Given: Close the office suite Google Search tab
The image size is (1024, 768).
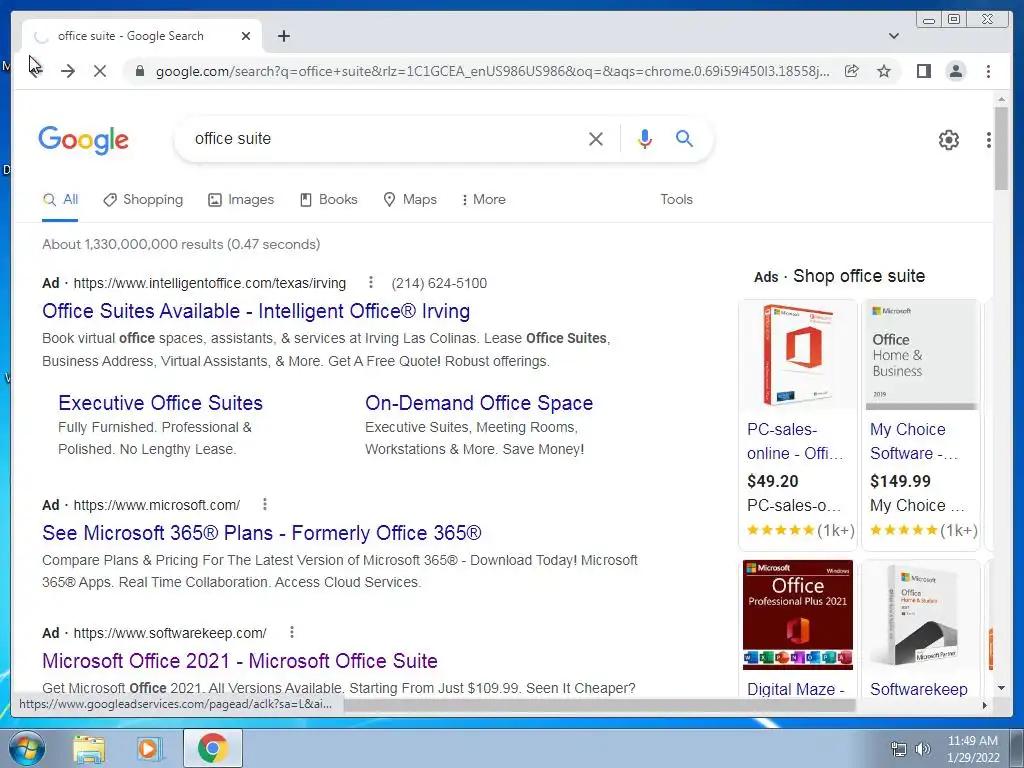Looking at the screenshot, I should click(x=246, y=36).
